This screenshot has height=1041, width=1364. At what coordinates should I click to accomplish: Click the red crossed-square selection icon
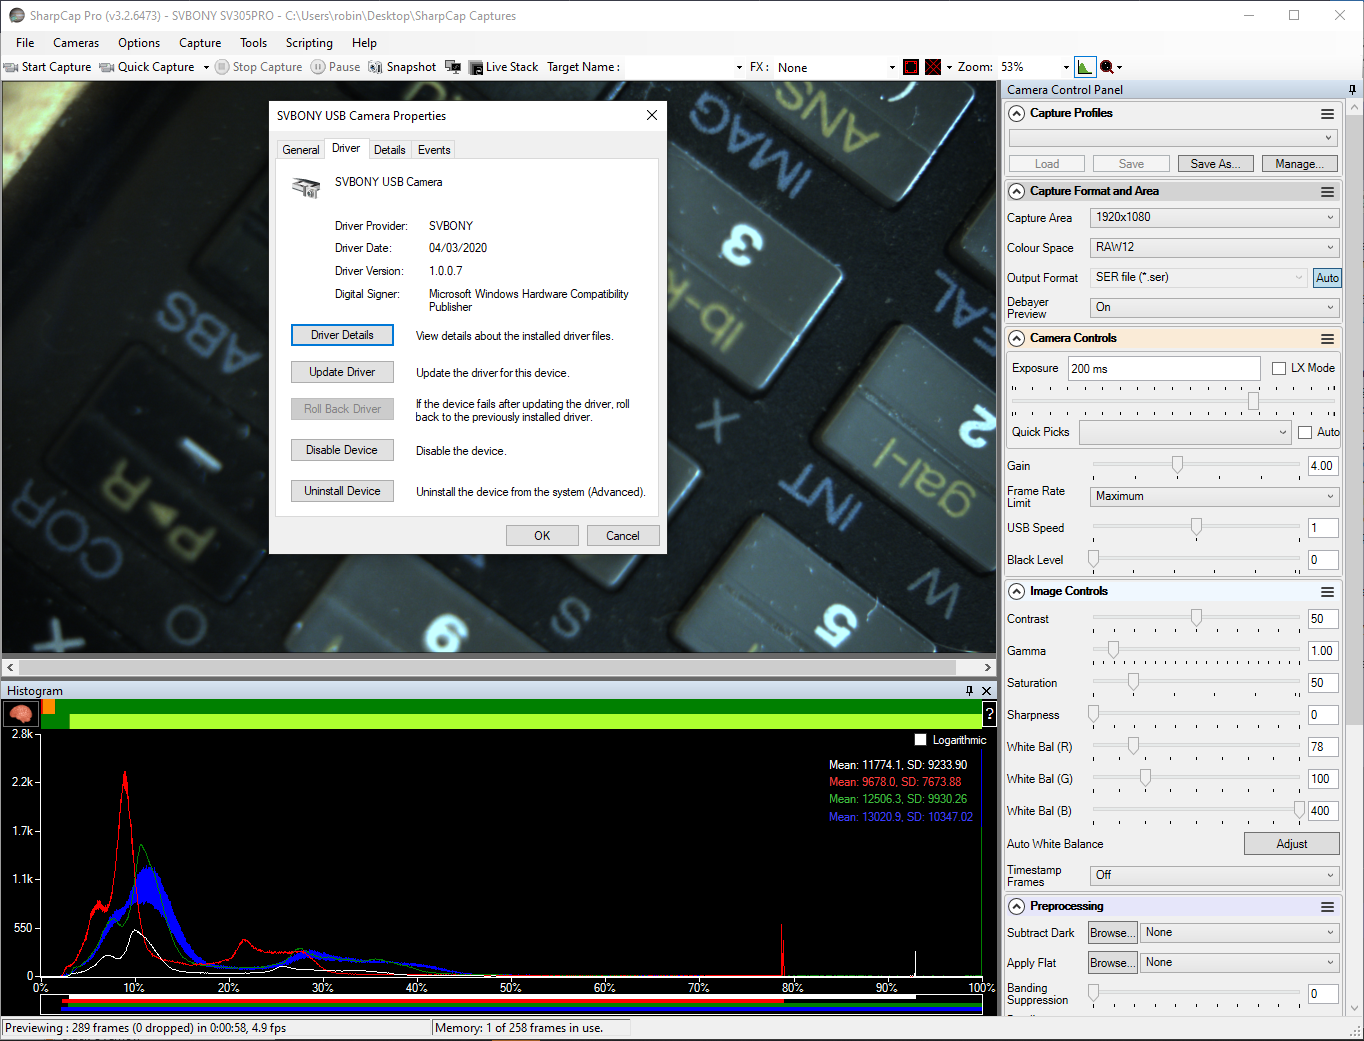click(933, 67)
